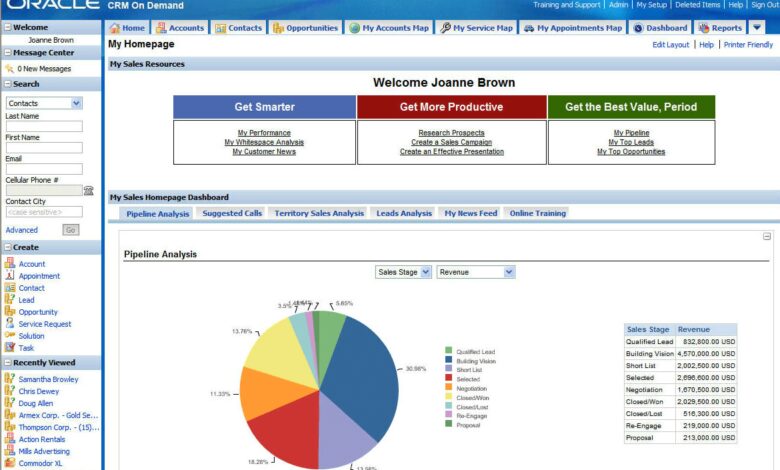The width and height of the screenshot is (780, 470).
Task: Click the Service Request icon in Create section
Action: 10,323
